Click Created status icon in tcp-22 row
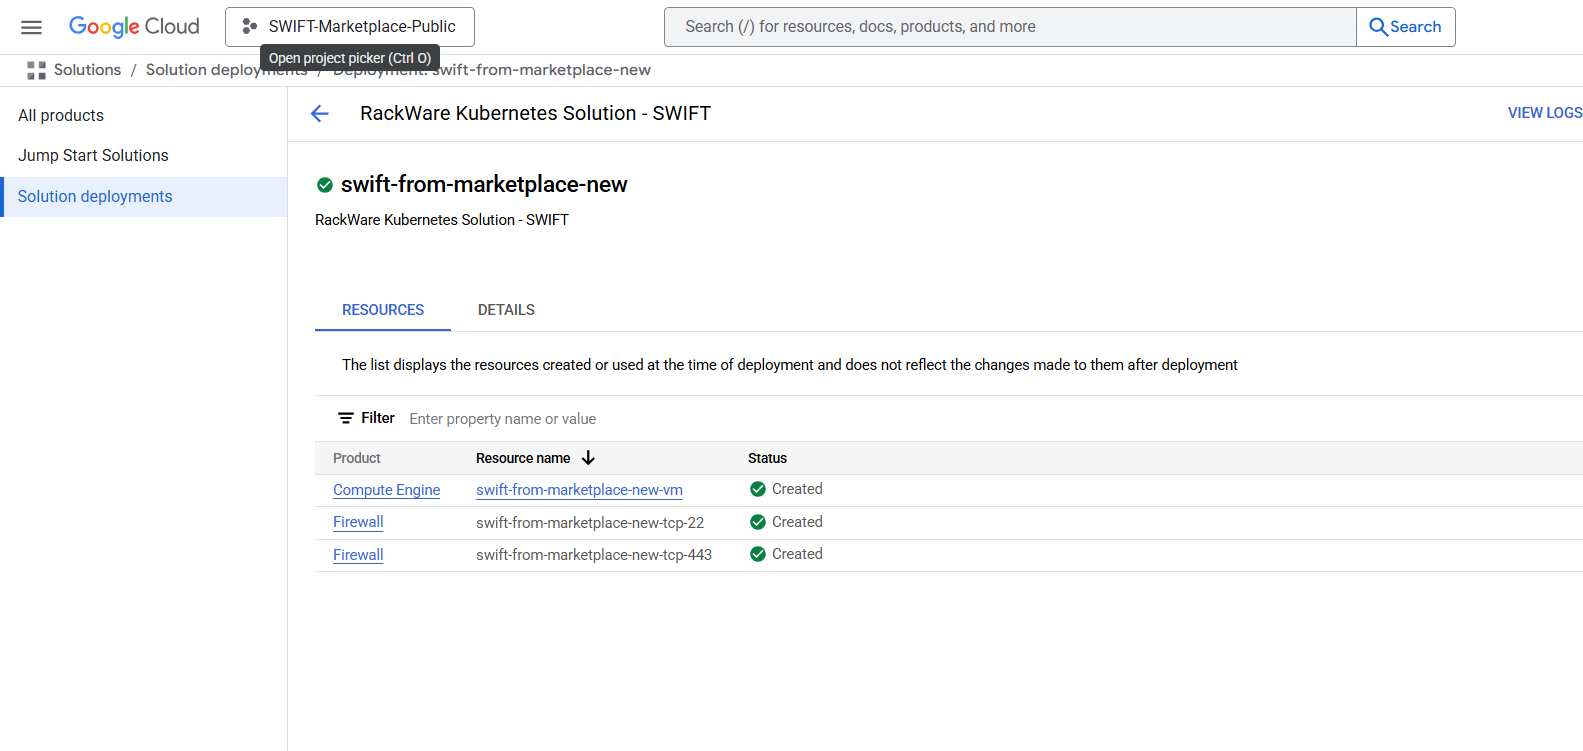 point(758,522)
